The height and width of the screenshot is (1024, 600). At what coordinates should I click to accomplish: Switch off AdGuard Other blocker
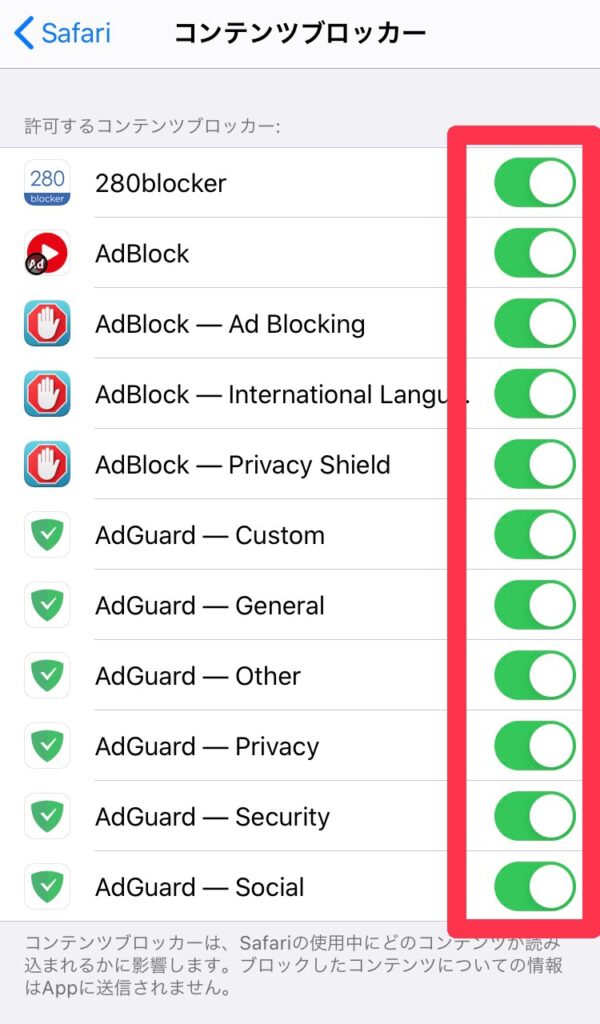pos(534,676)
